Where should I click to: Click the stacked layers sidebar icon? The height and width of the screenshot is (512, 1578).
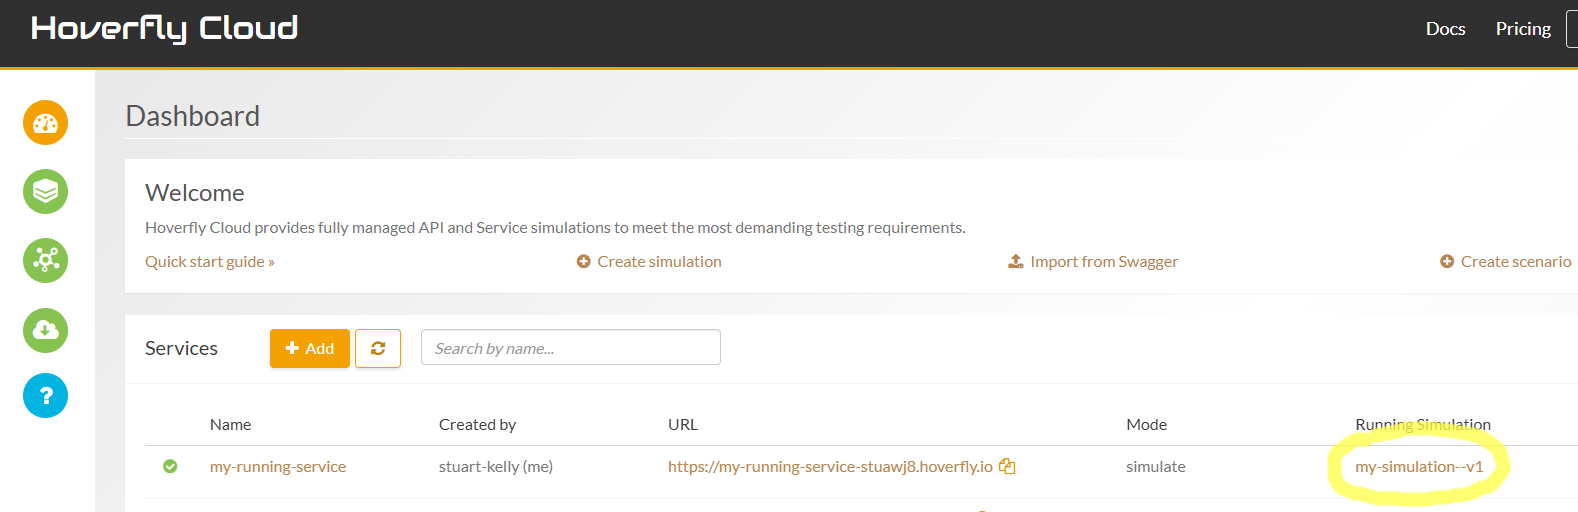45,191
